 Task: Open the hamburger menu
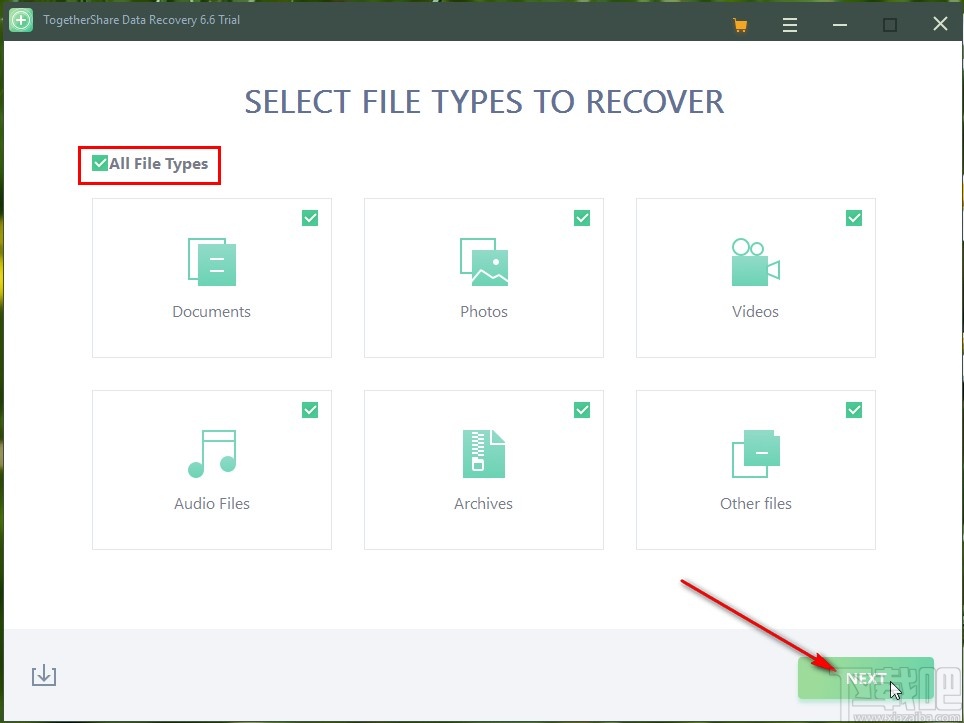[x=790, y=23]
